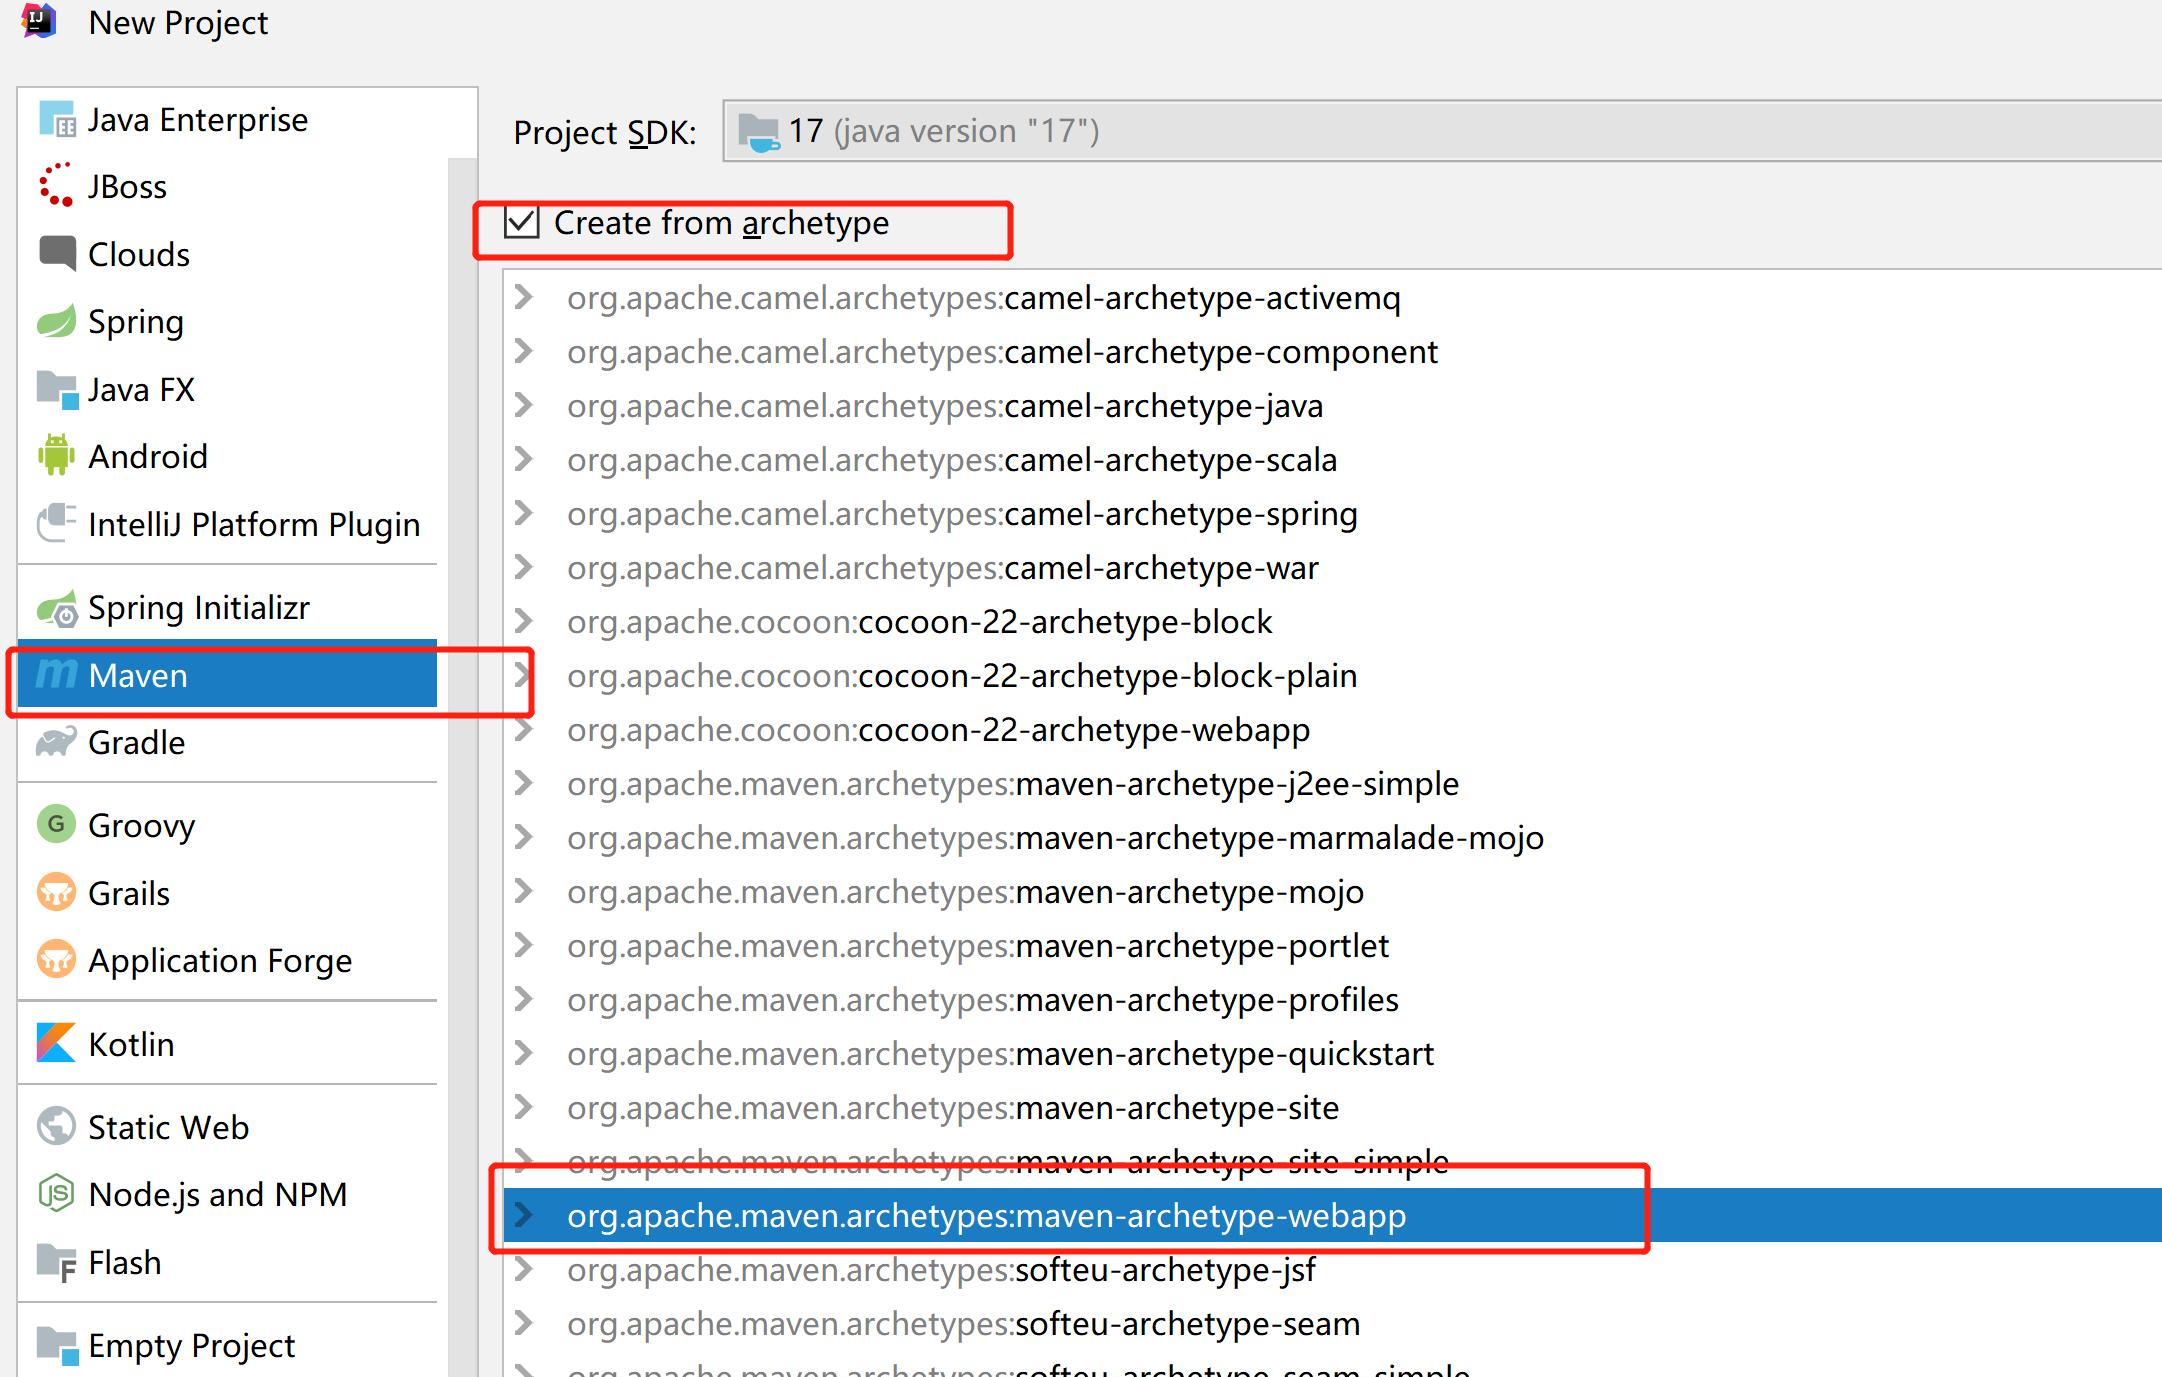Screen dimensions: 2162x1377
Task: Click the Grails icon in sidebar
Action: pyautogui.click(x=56, y=892)
